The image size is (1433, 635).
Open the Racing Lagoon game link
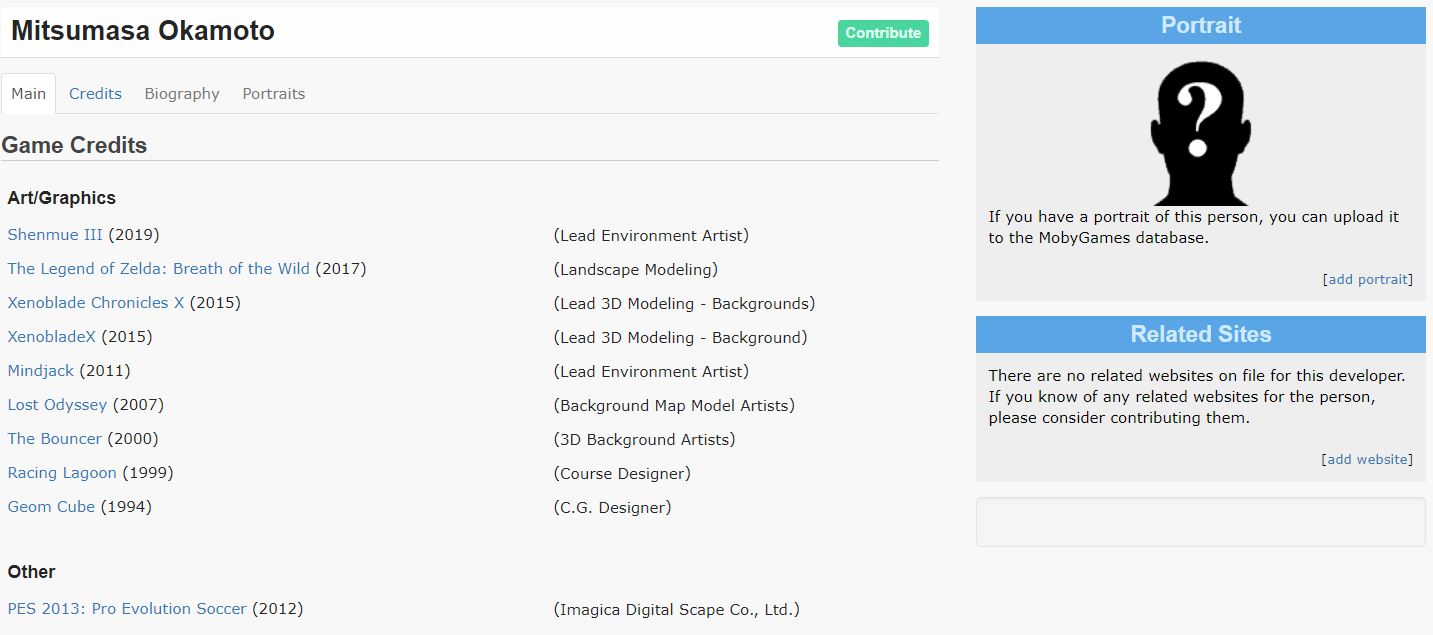point(62,473)
